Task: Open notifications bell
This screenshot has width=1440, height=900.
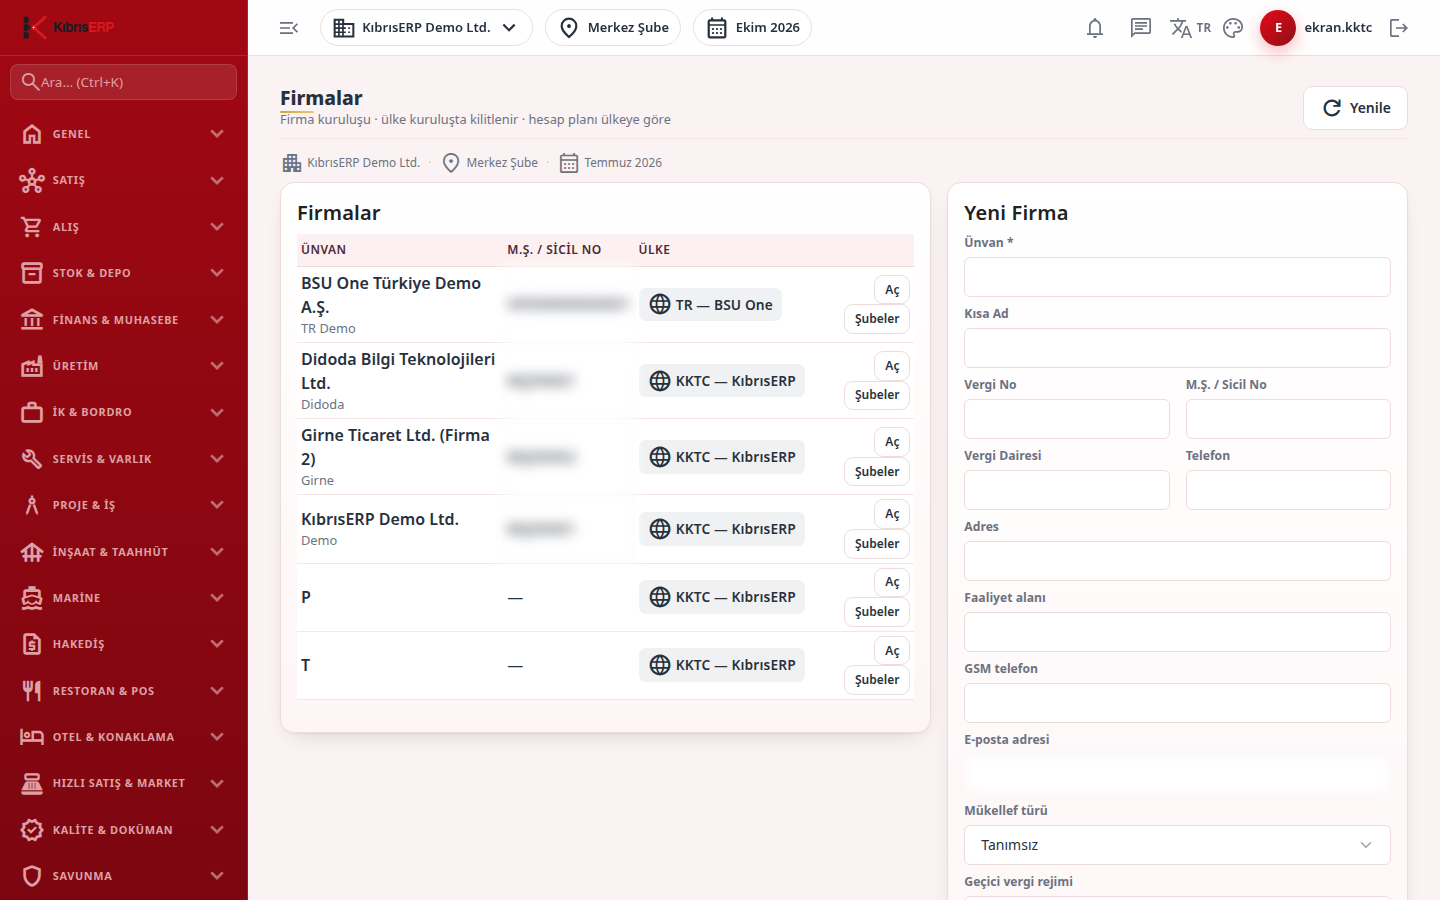Action: coord(1095,28)
